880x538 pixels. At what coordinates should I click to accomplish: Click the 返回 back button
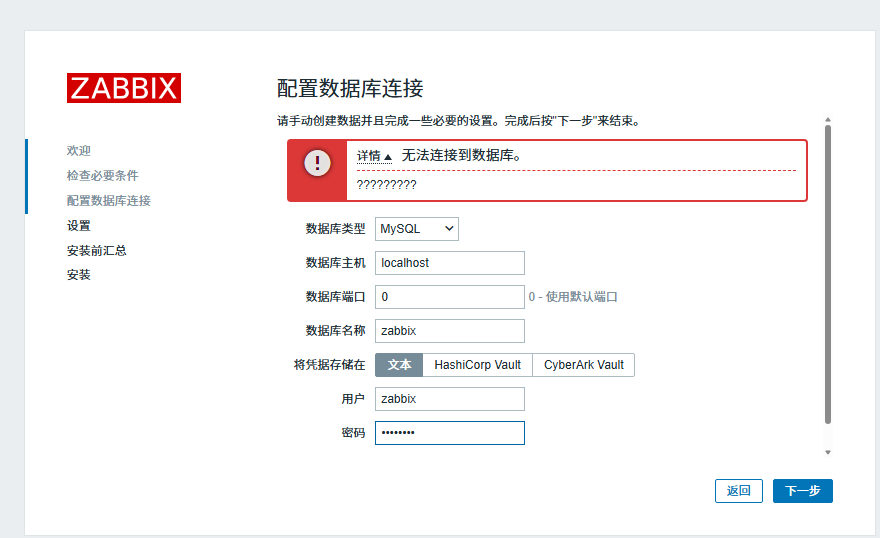[x=739, y=491]
